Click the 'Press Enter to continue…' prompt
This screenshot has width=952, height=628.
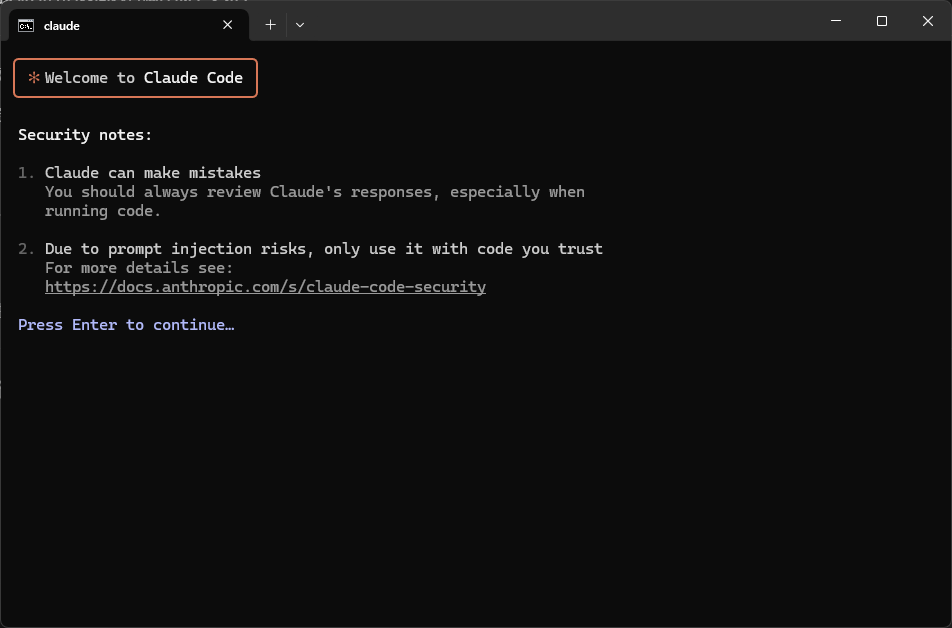[126, 325]
